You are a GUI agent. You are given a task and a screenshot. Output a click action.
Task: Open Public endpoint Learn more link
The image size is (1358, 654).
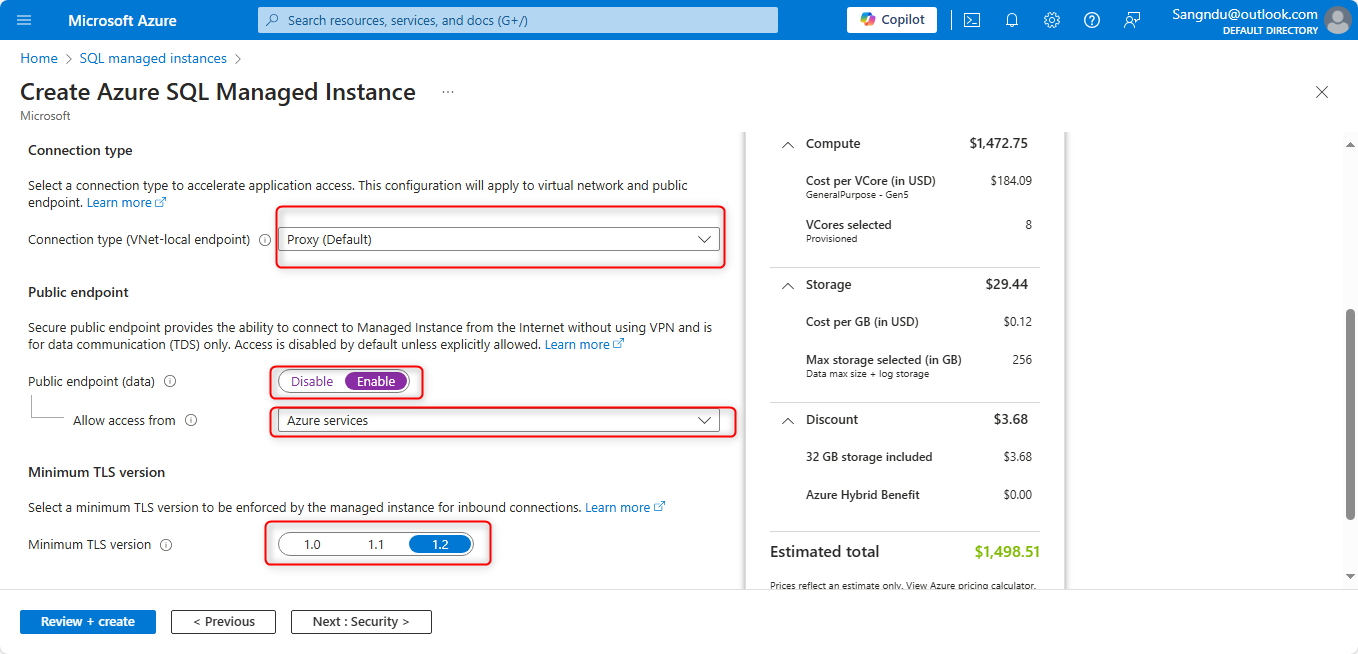pos(584,345)
